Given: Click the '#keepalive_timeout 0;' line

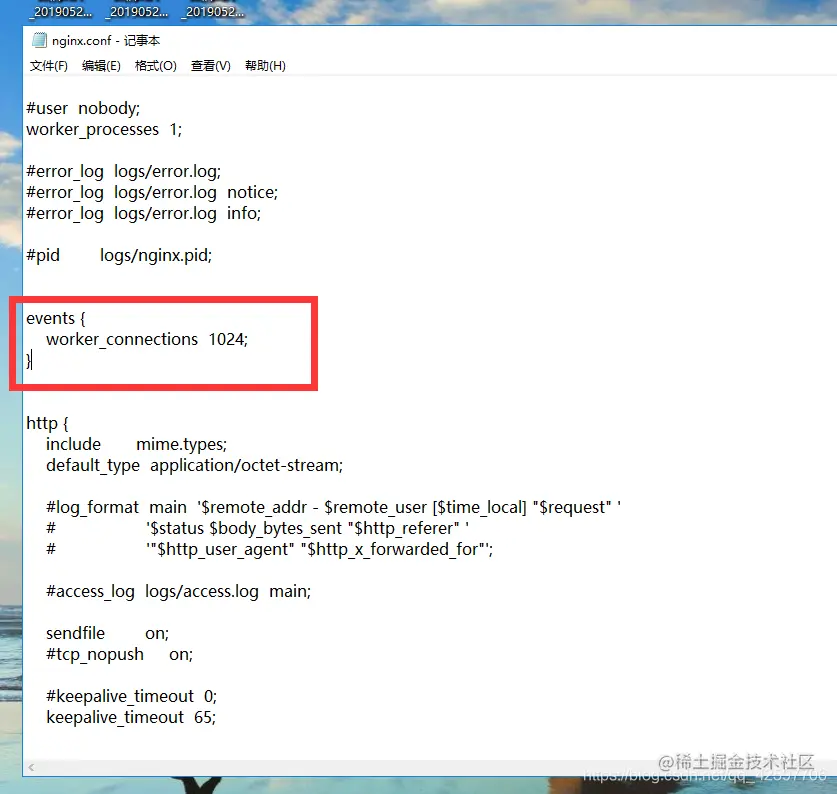Looking at the screenshot, I should click(x=131, y=697).
